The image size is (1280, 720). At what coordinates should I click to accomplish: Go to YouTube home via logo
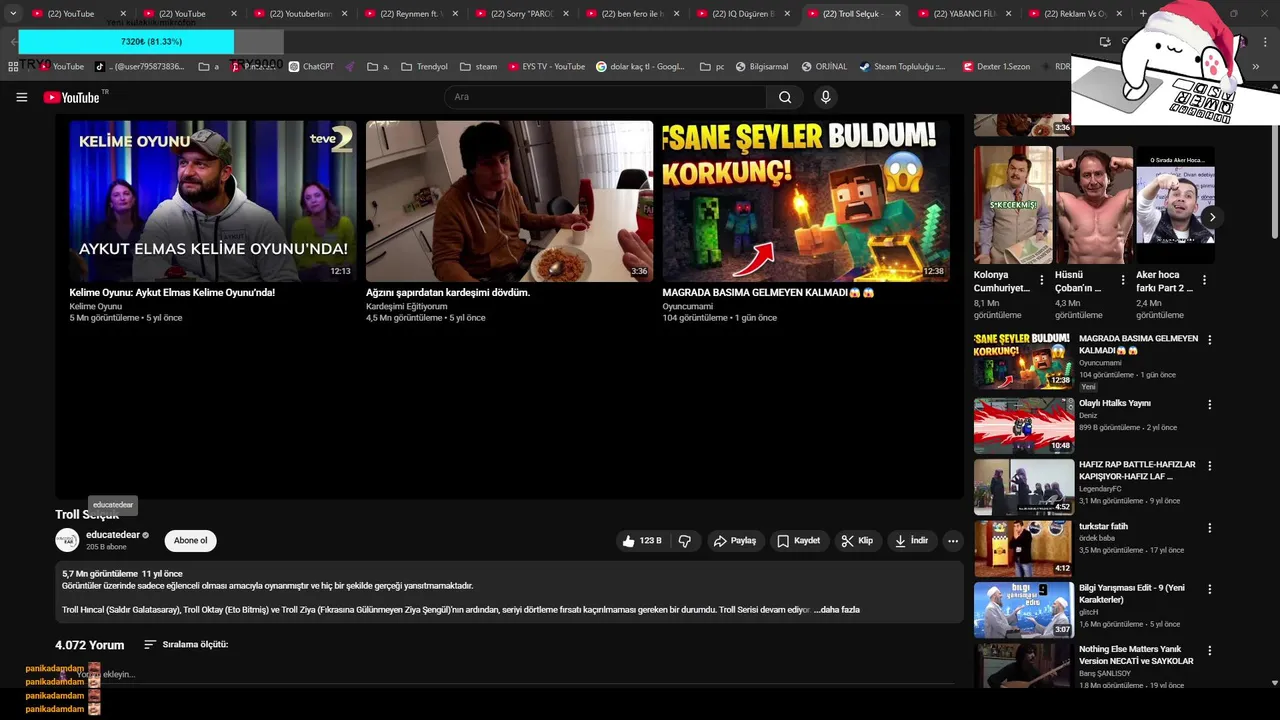coord(71,97)
